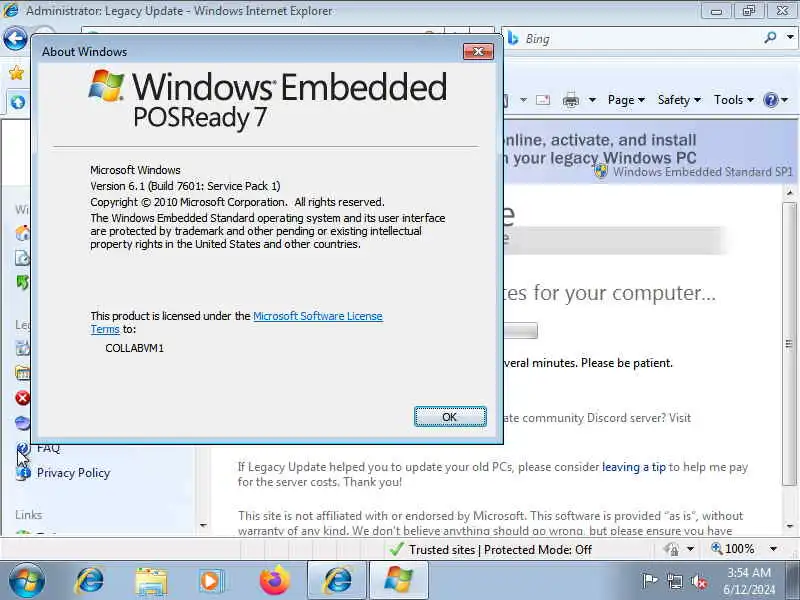Screen dimensions: 800x600
Task: Expand the Bing search provider dropdown
Action: [790, 37]
